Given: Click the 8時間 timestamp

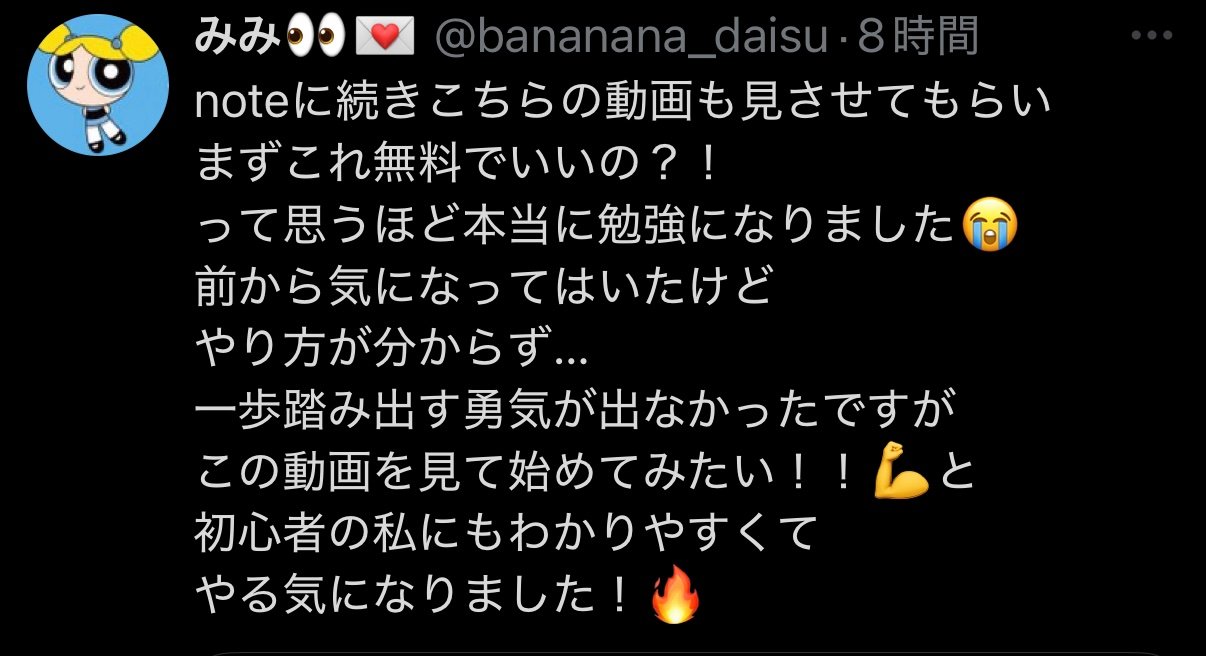Looking at the screenshot, I should pos(917,37).
